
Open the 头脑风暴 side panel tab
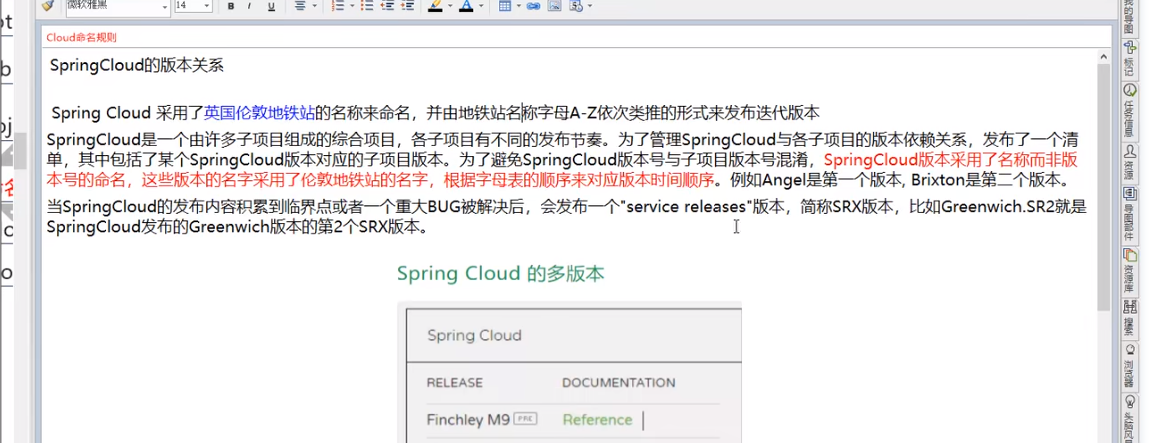1129,417
